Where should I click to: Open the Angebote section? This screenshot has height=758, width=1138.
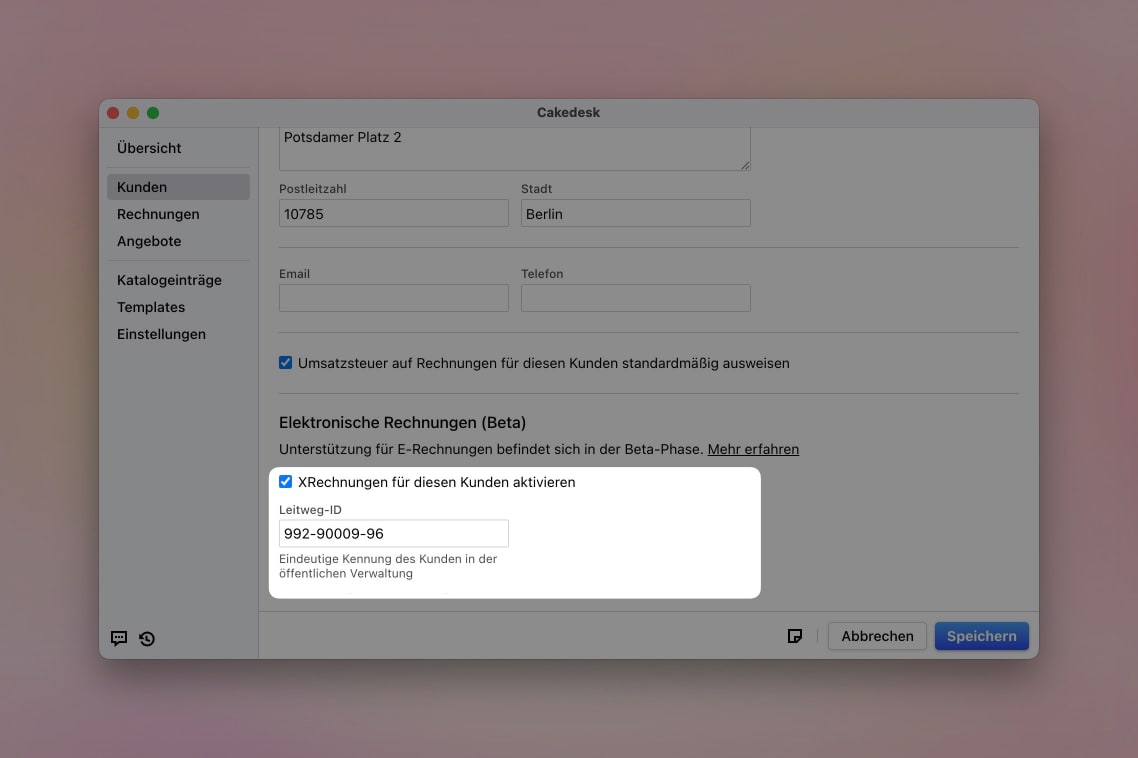pos(148,241)
